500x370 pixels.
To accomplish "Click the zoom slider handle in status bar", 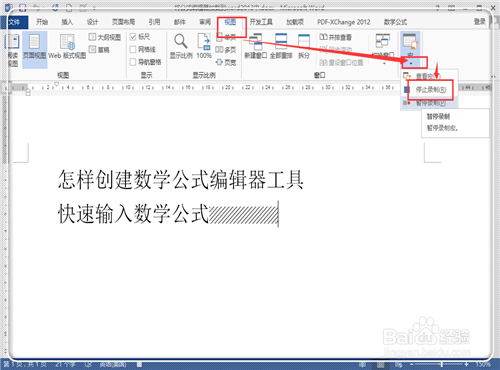I will coord(441,365).
